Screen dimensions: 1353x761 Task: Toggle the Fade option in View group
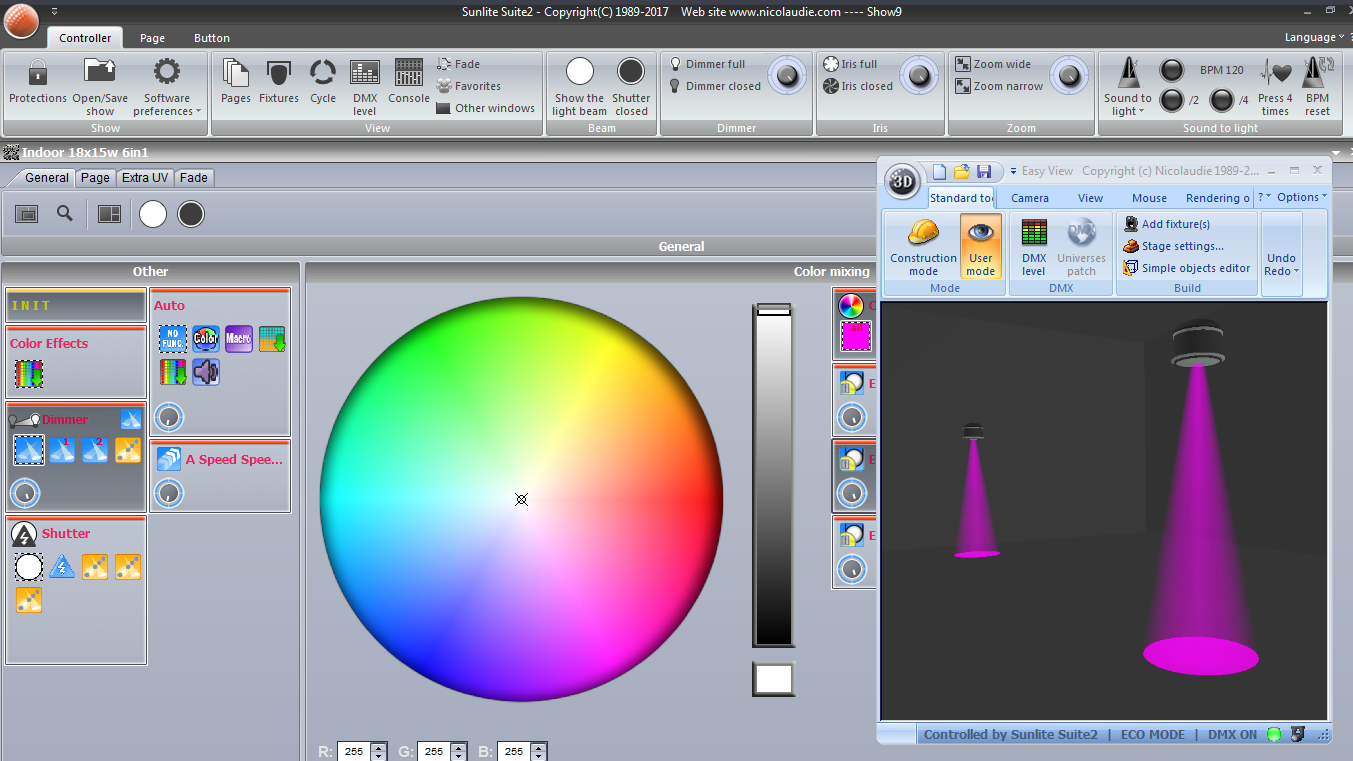click(459, 64)
